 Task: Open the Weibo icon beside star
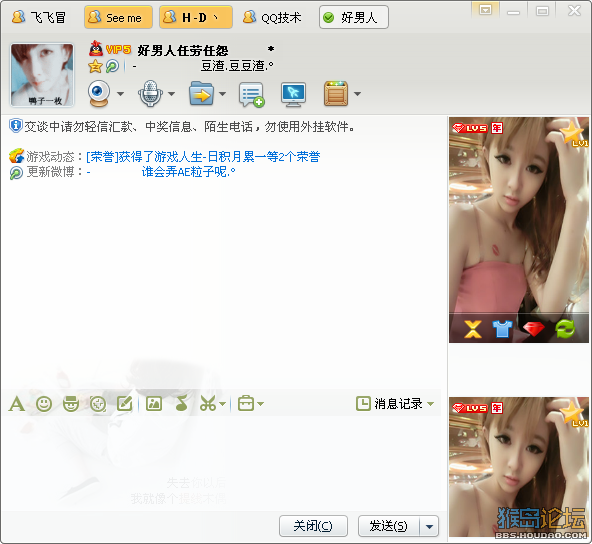click(112, 66)
